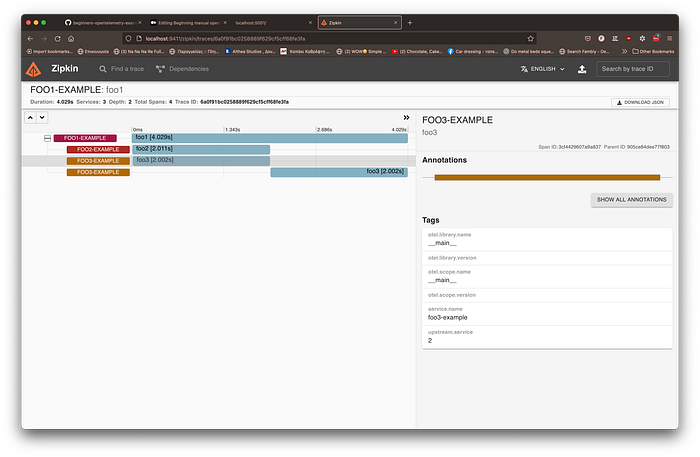The height and width of the screenshot is (457, 700).
Task: Switch to Editing Beginning manual tab
Action: (x=188, y=23)
